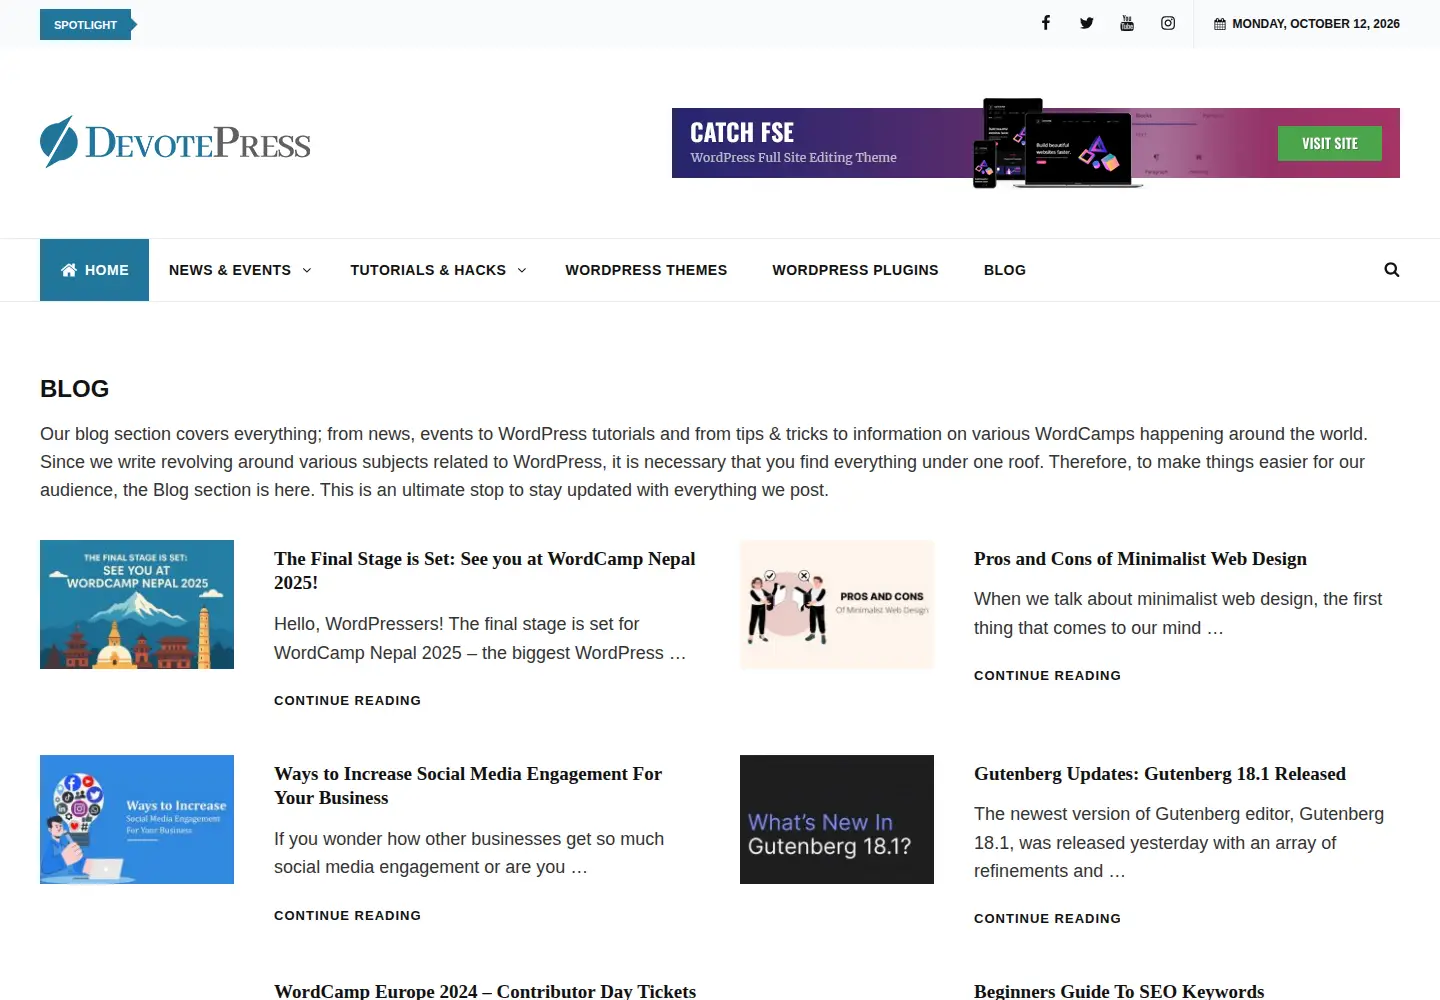This screenshot has height=1000, width=1440.
Task: Click the Pros and Cons thumbnail image
Action: point(837,604)
